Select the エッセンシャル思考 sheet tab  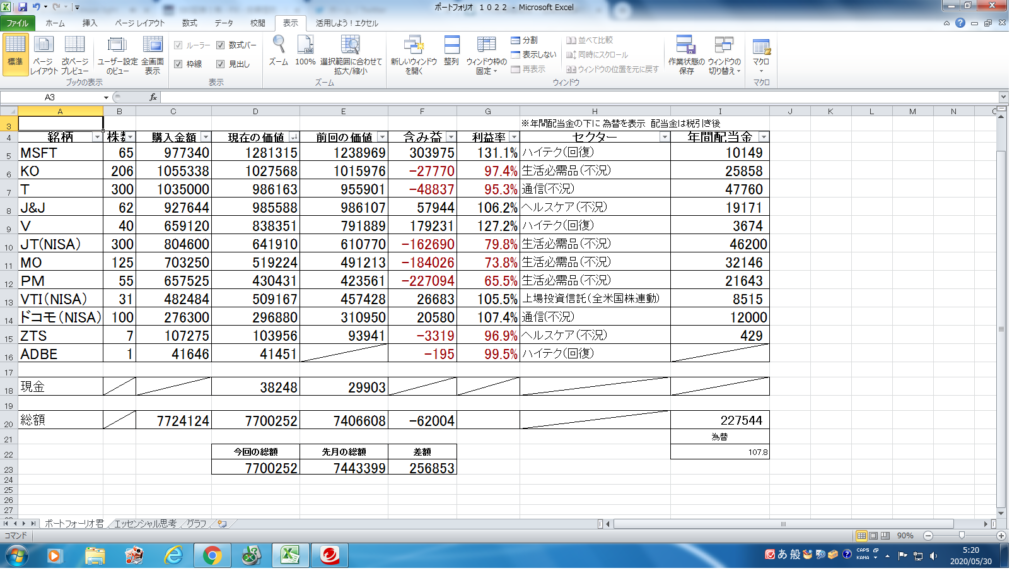(145, 523)
